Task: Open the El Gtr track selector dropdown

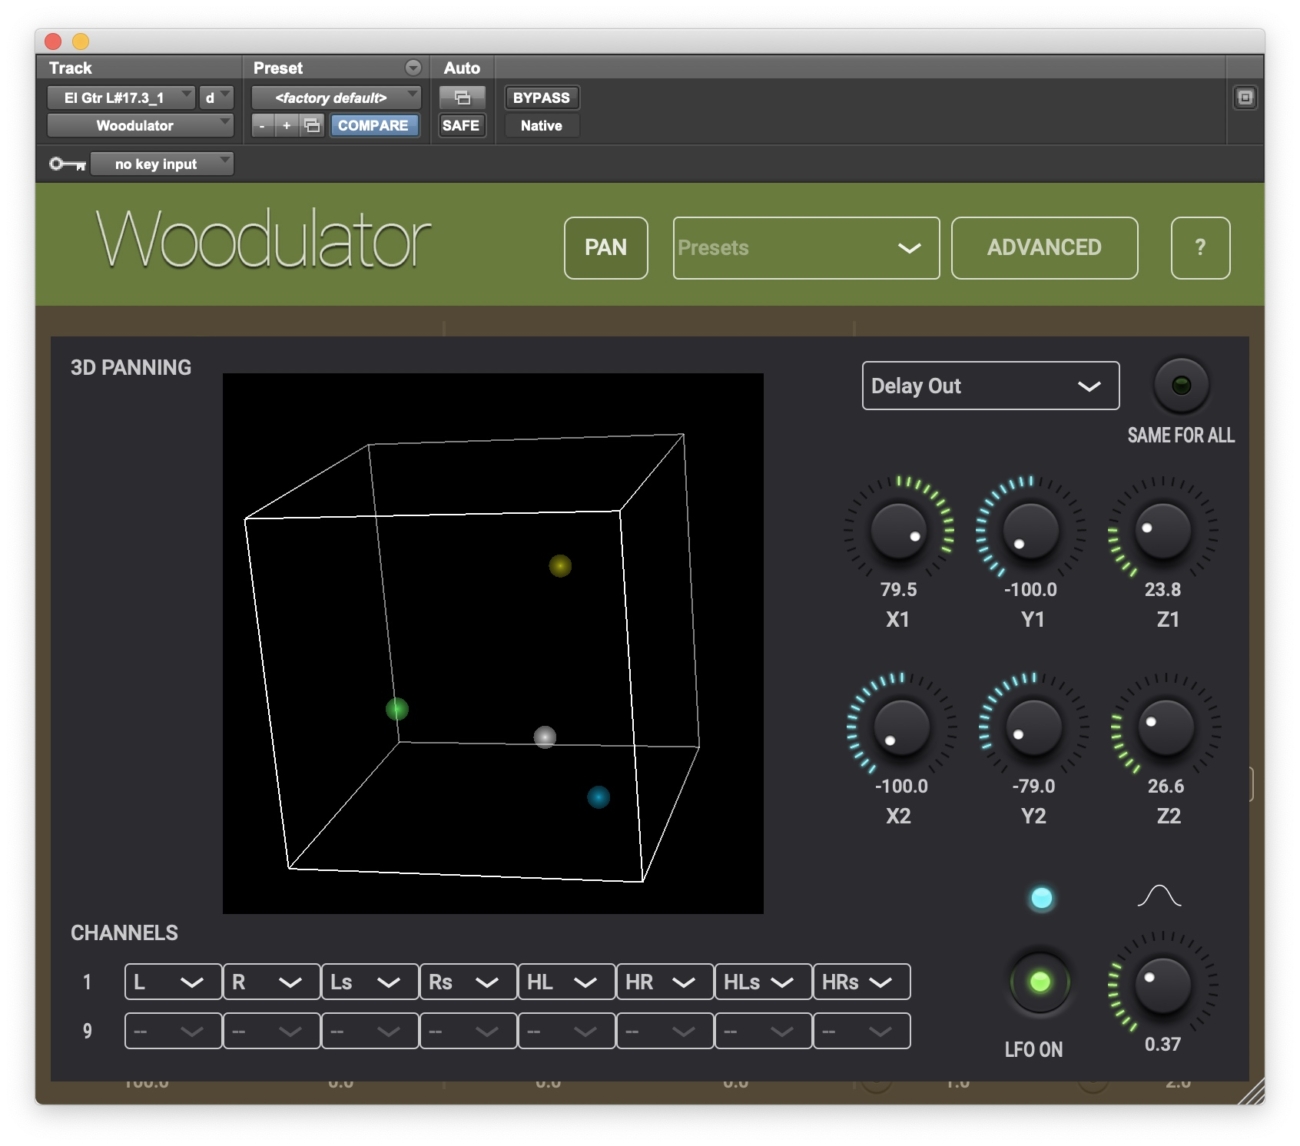Action: (x=121, y=97)
